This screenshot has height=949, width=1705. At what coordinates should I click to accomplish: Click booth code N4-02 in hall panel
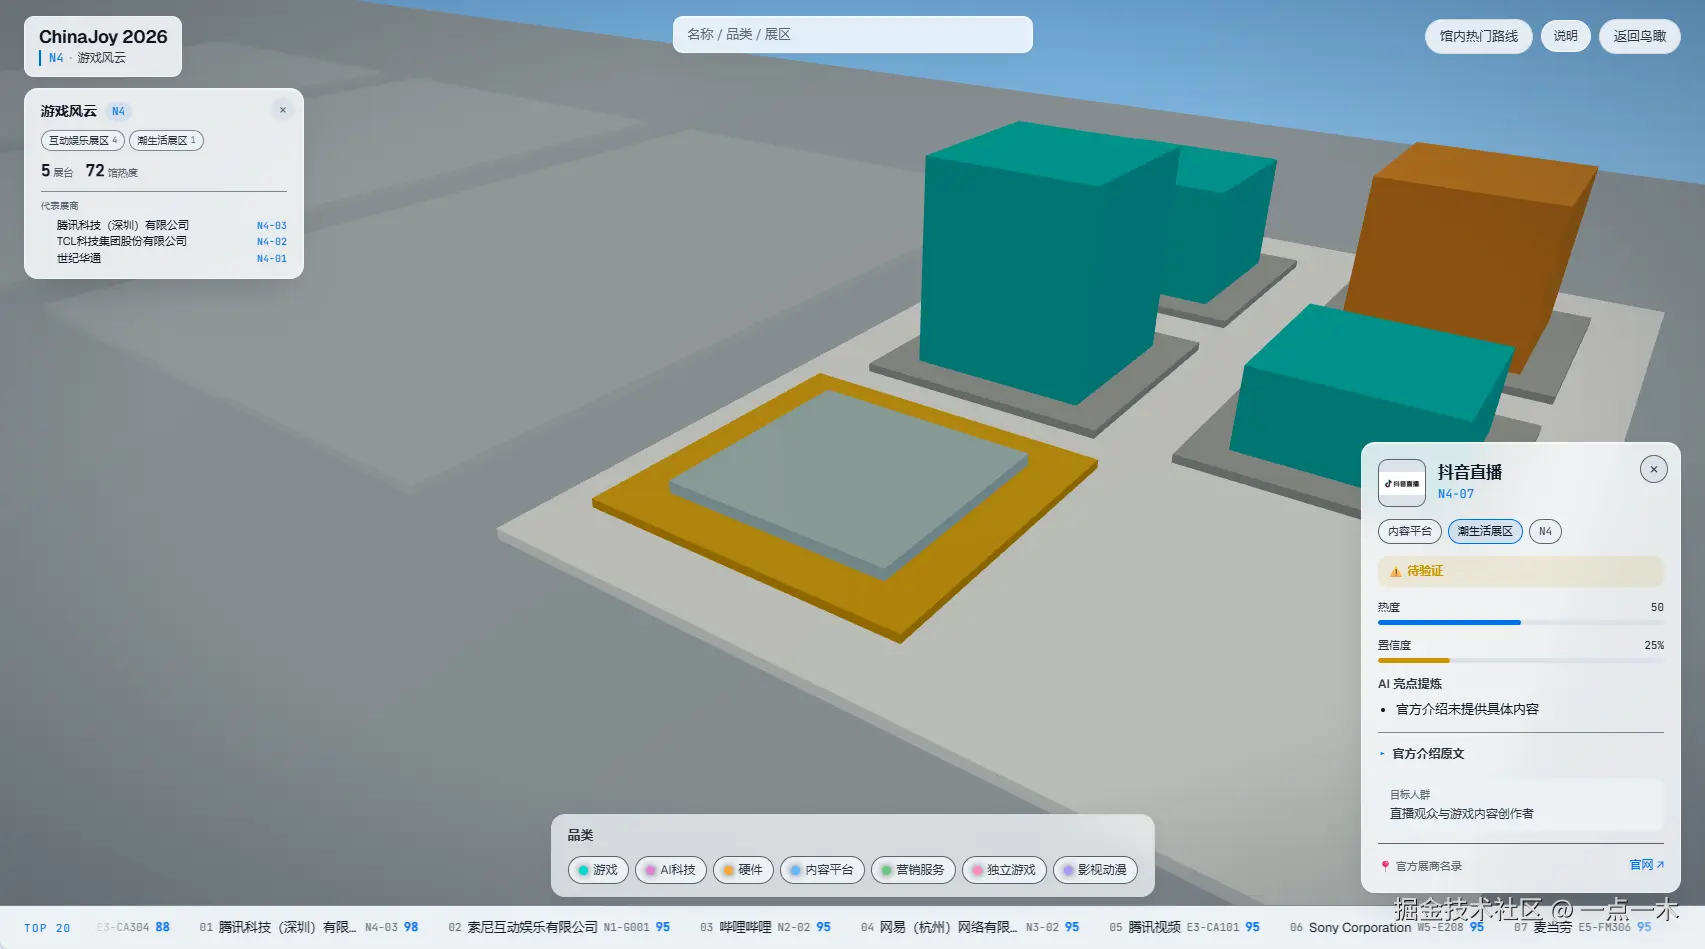pos(272,242)
